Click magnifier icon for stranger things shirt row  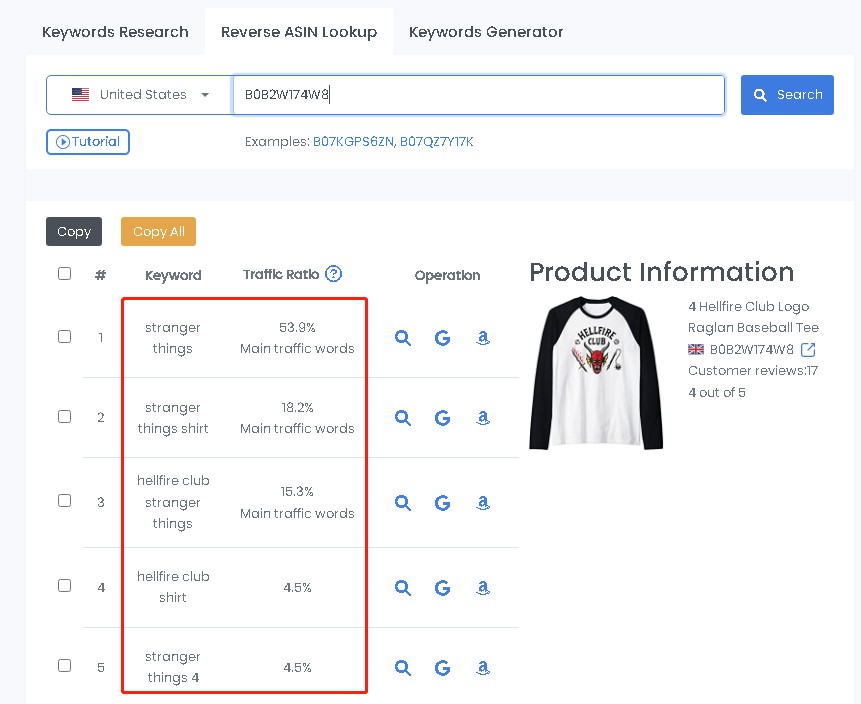click(x=402, y=418)
